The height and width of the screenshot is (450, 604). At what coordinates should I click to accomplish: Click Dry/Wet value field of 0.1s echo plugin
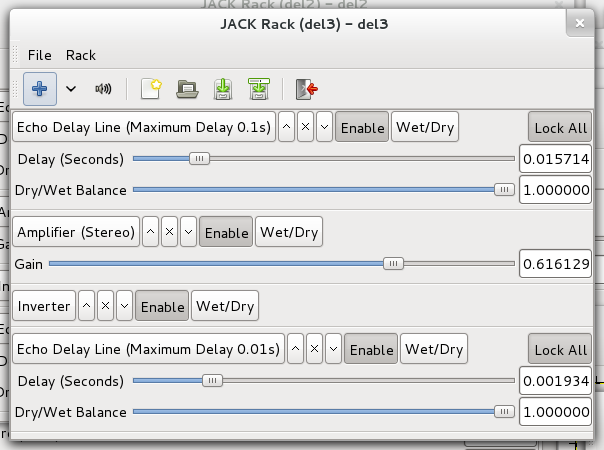555,190
